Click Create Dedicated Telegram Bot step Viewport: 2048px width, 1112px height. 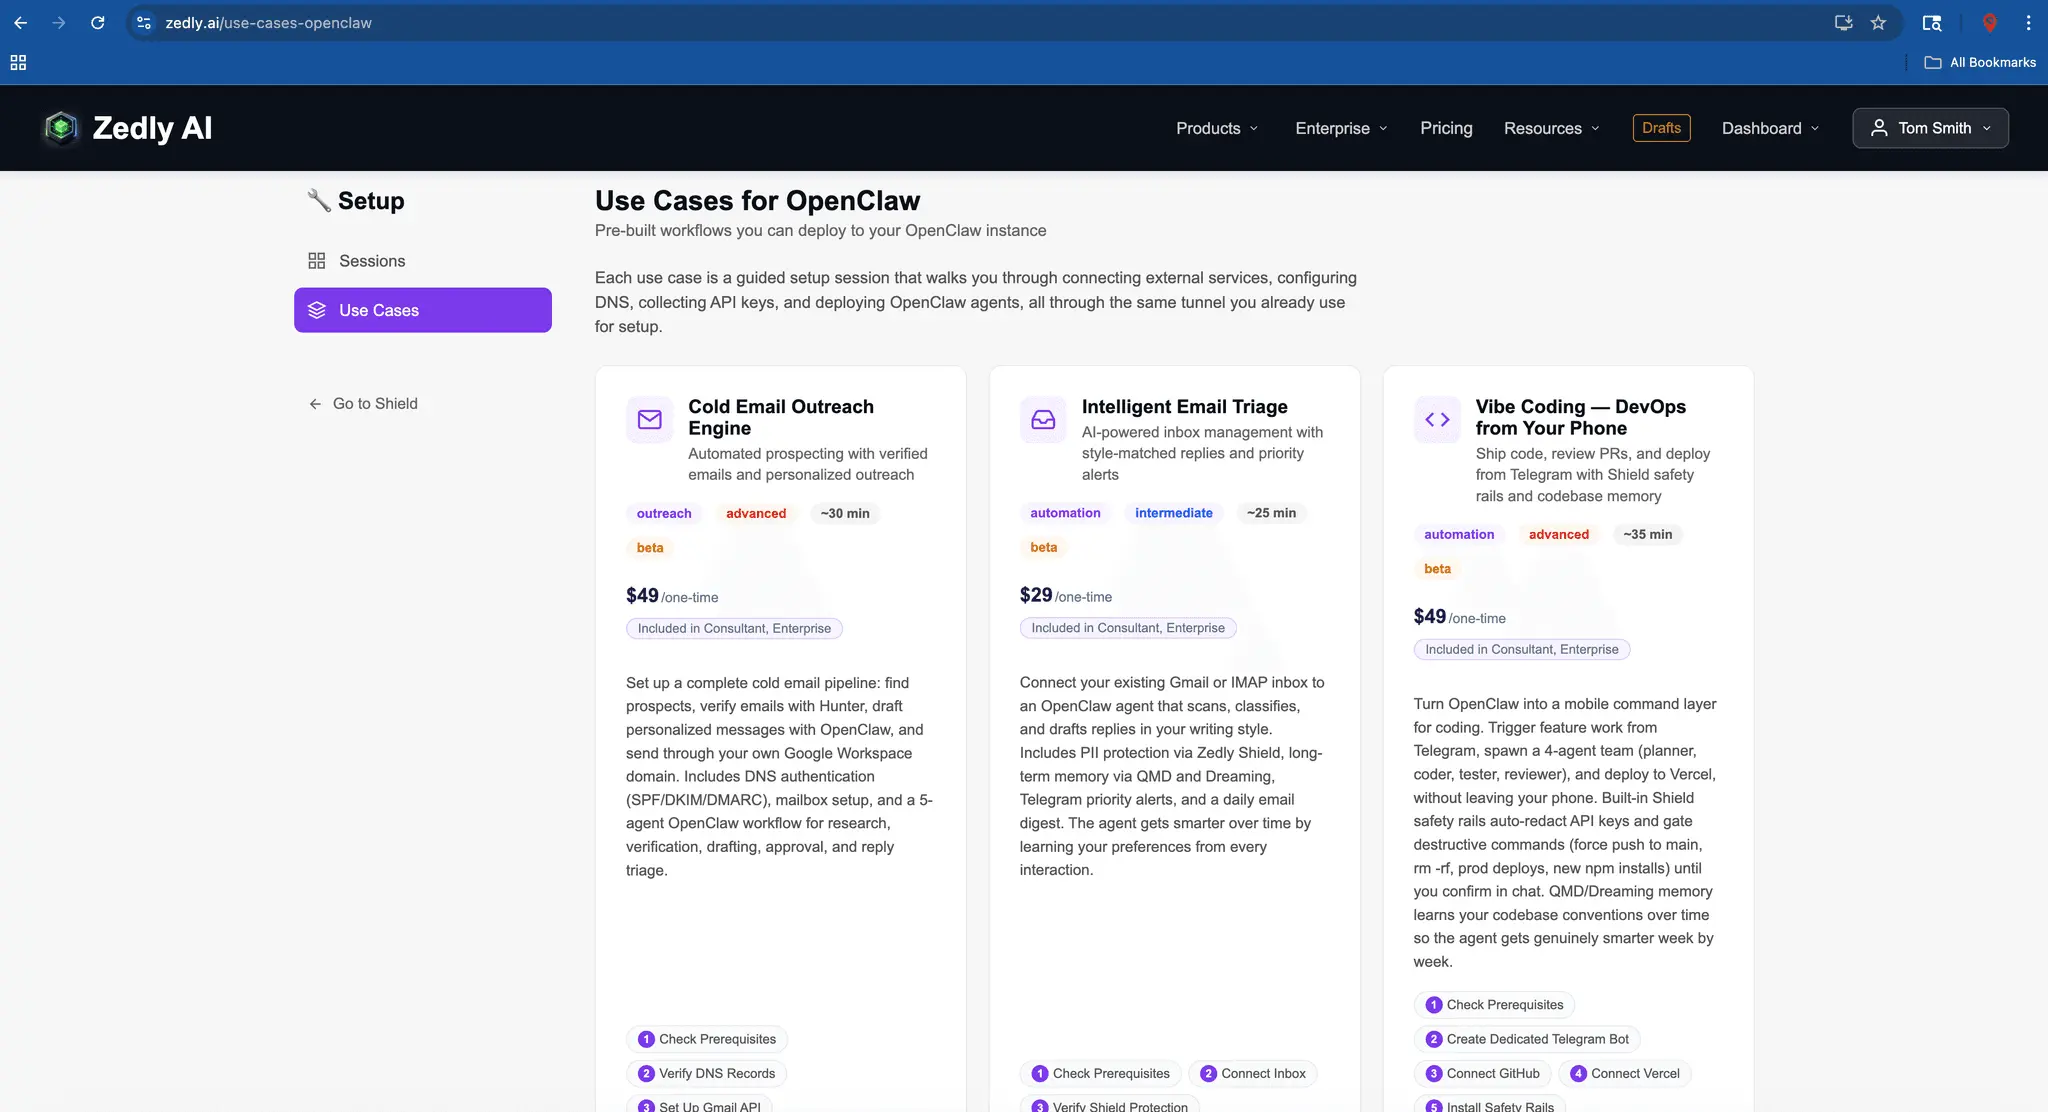coord(1527,1039)
